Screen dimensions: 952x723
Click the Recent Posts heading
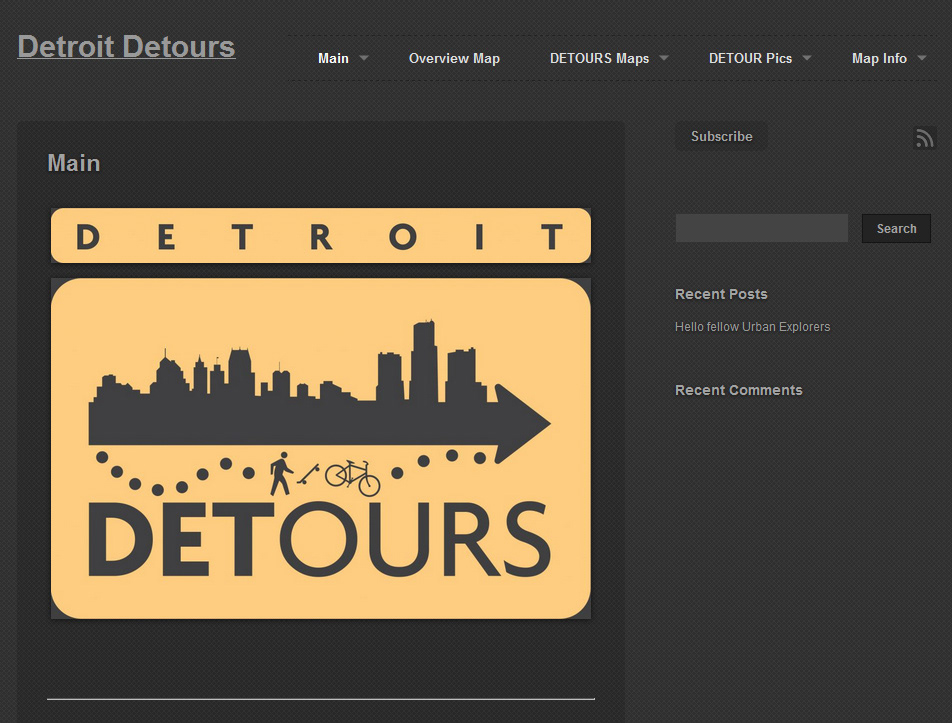[x=721, y=294]
